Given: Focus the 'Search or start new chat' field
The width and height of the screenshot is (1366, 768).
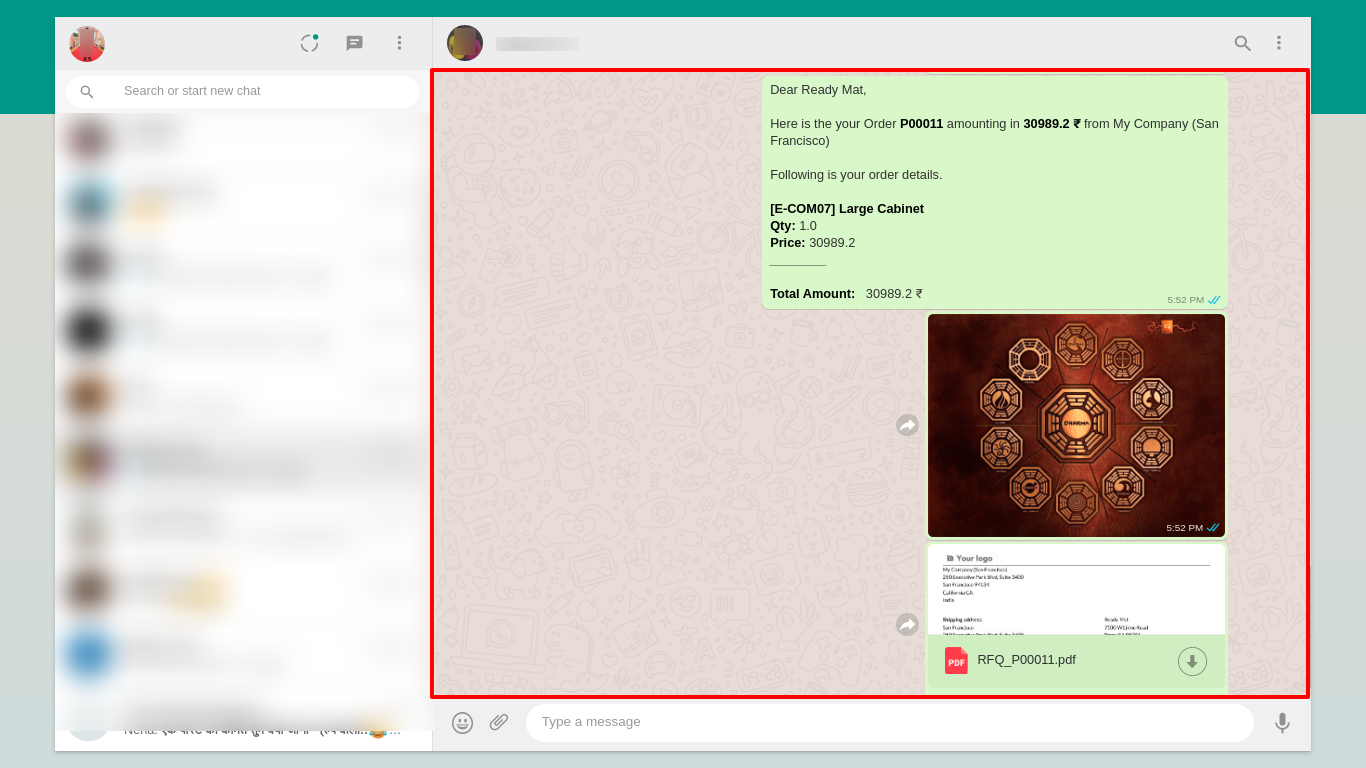Looking at the screenshot, I should click(x=242, y=92).
